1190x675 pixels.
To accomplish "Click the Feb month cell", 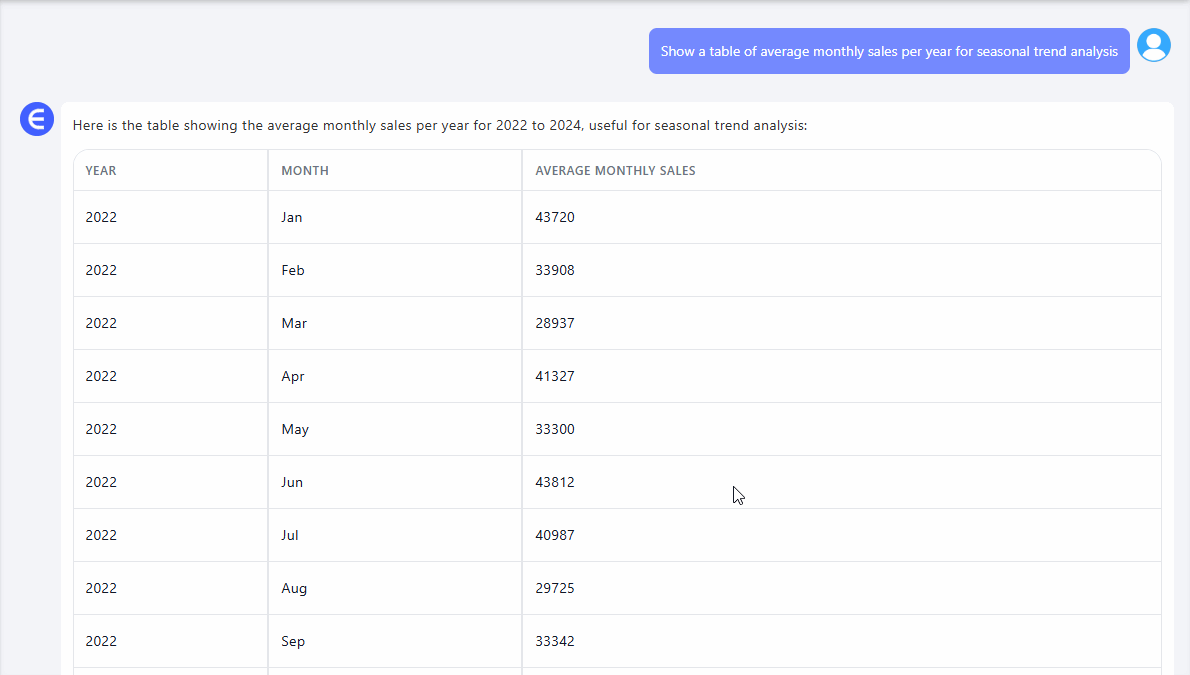I will [x=293, y=270].
